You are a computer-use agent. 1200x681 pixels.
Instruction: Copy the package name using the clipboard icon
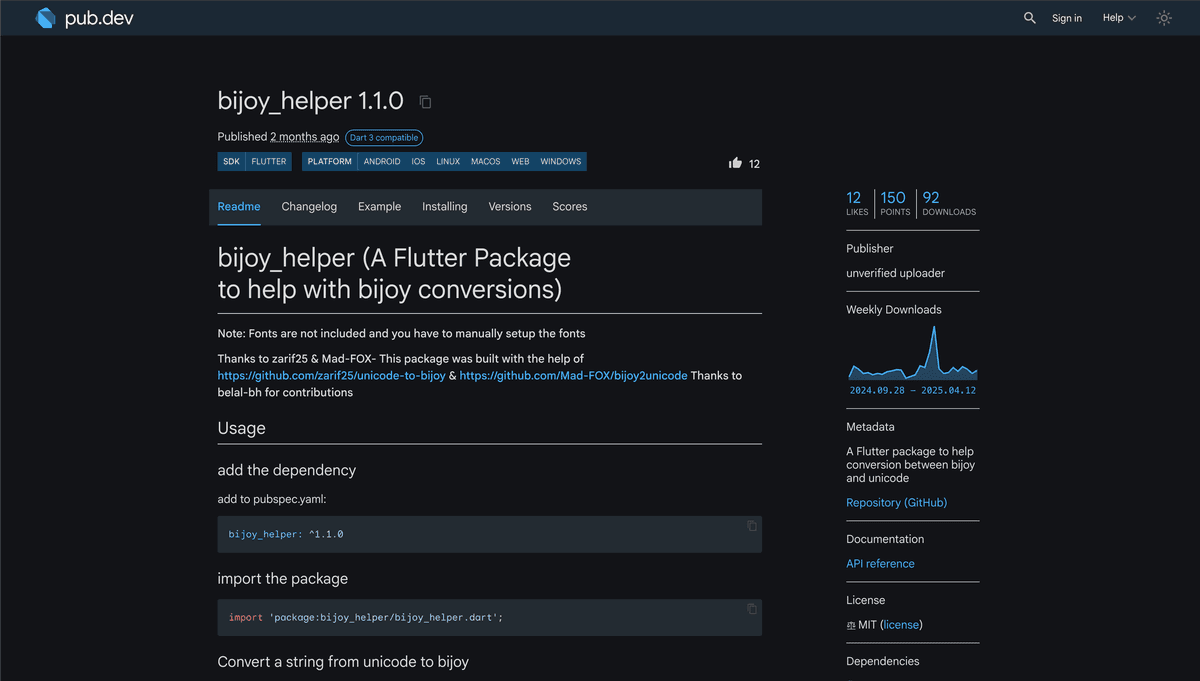pyautogui.click(x=424, y=101)
